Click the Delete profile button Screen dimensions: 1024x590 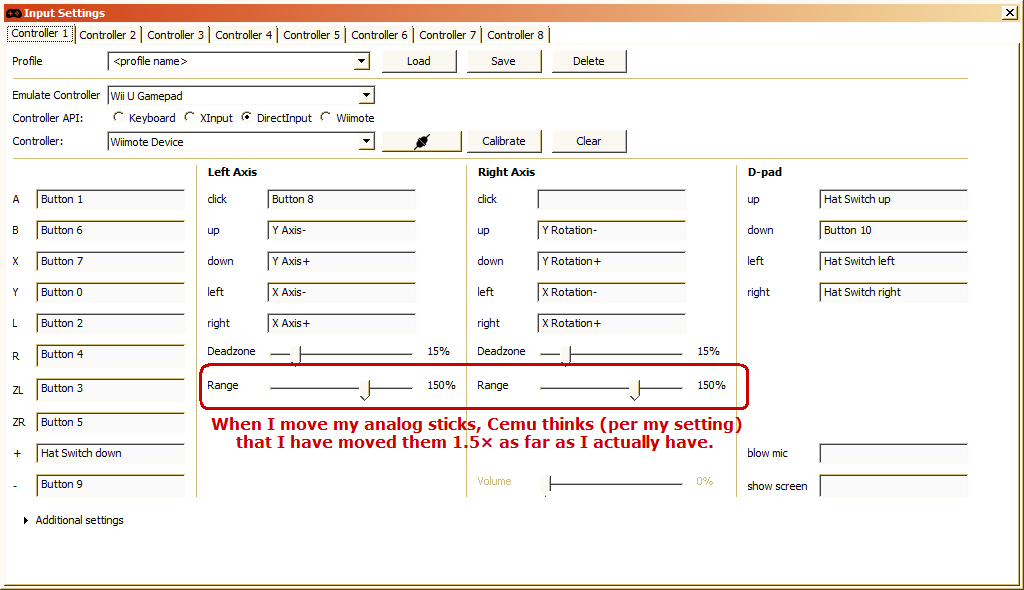(x=589, y=61)
